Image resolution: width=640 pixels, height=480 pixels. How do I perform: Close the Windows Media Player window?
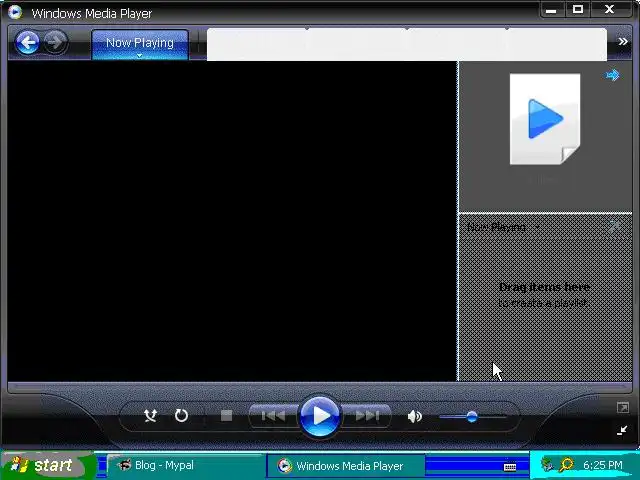[609, 9]
